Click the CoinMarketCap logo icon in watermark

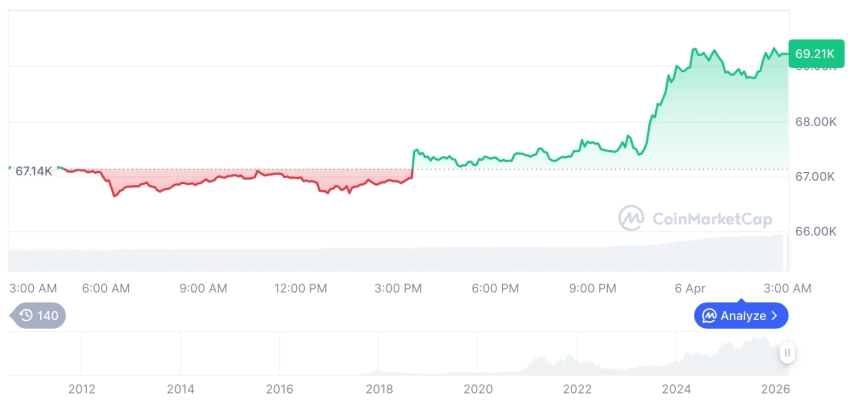coord(631,218)
